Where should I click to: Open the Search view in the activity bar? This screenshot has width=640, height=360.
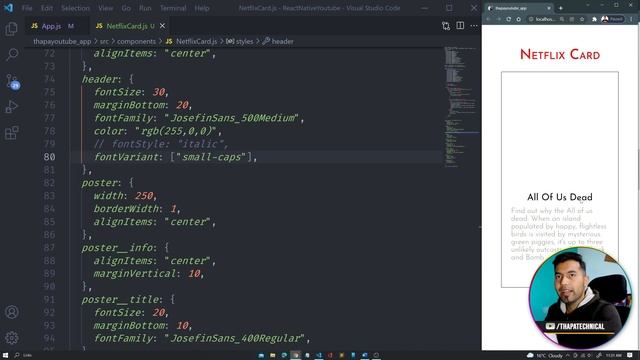pos(11,54)
